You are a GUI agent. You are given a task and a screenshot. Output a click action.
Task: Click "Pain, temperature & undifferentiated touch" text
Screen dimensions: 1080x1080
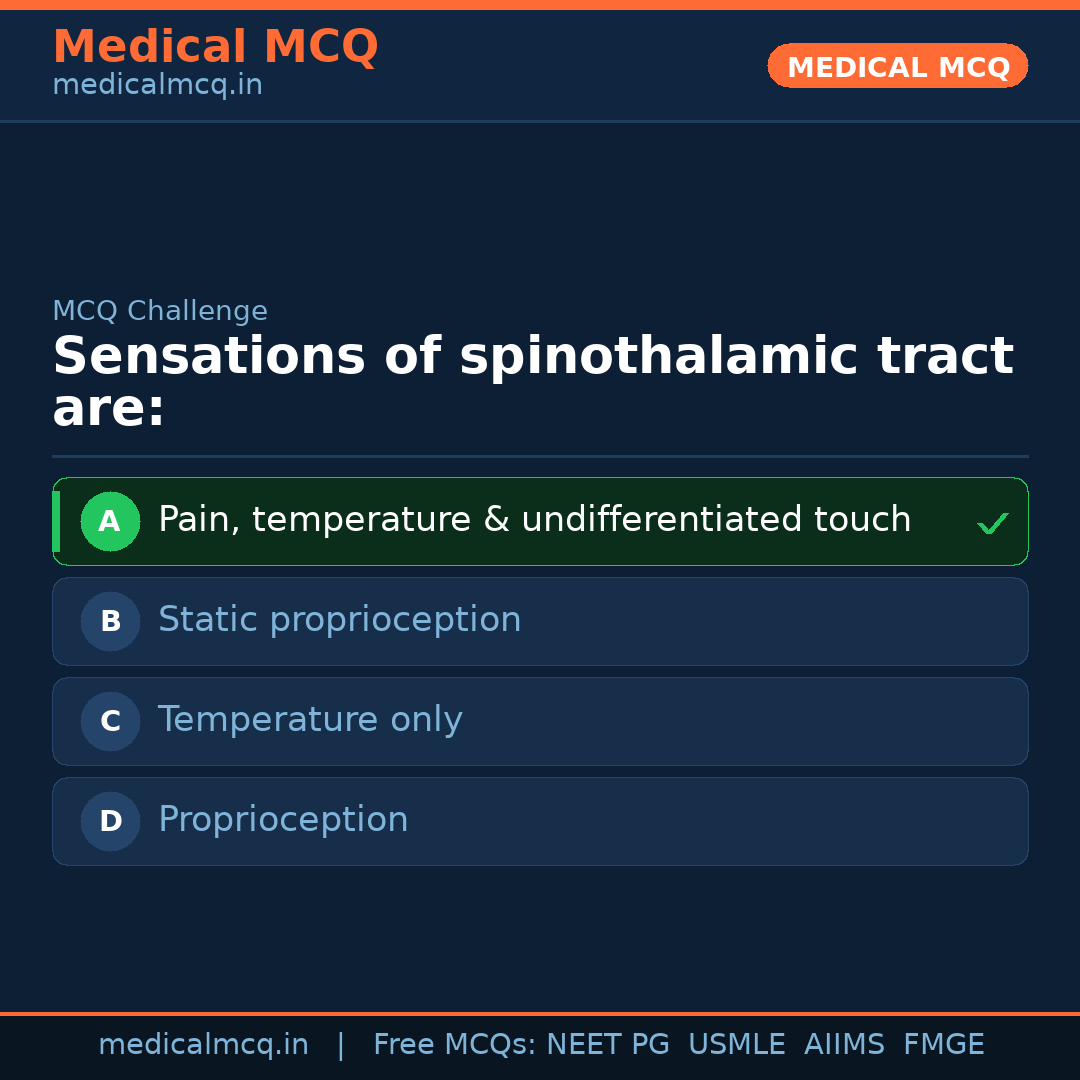pos(534,520)
